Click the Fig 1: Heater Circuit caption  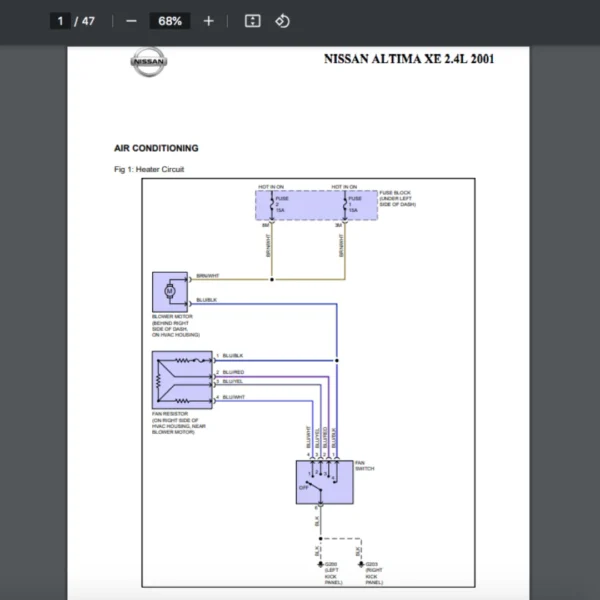point(149,170)
